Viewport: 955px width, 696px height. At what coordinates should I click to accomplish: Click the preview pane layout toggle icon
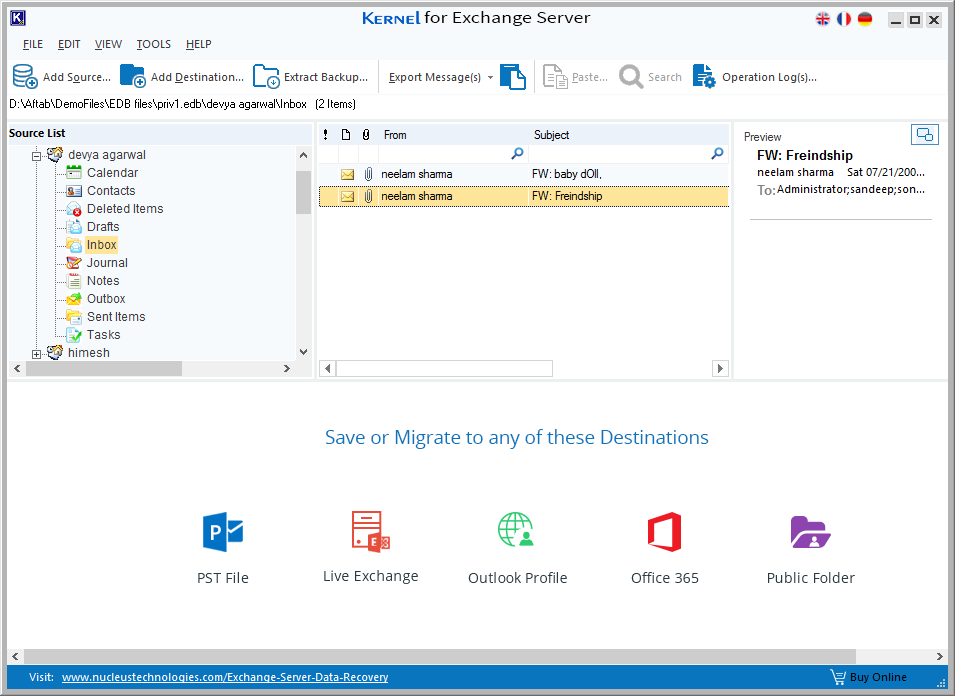coord(925,135)
